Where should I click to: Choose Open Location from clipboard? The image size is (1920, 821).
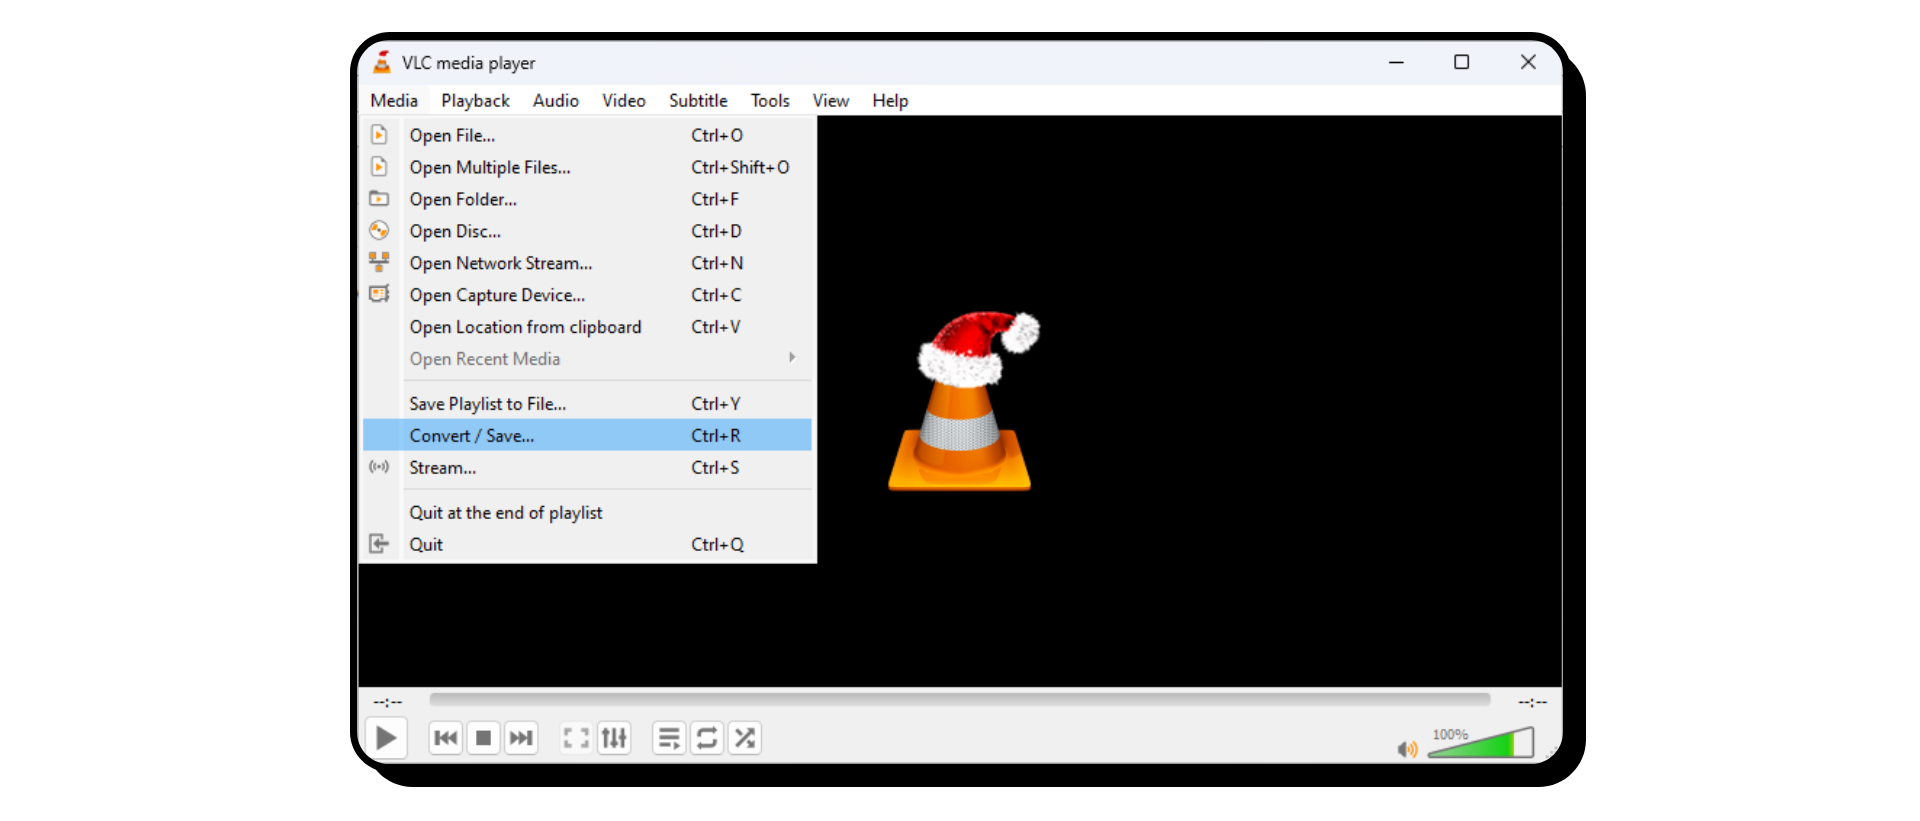point(587,327)
